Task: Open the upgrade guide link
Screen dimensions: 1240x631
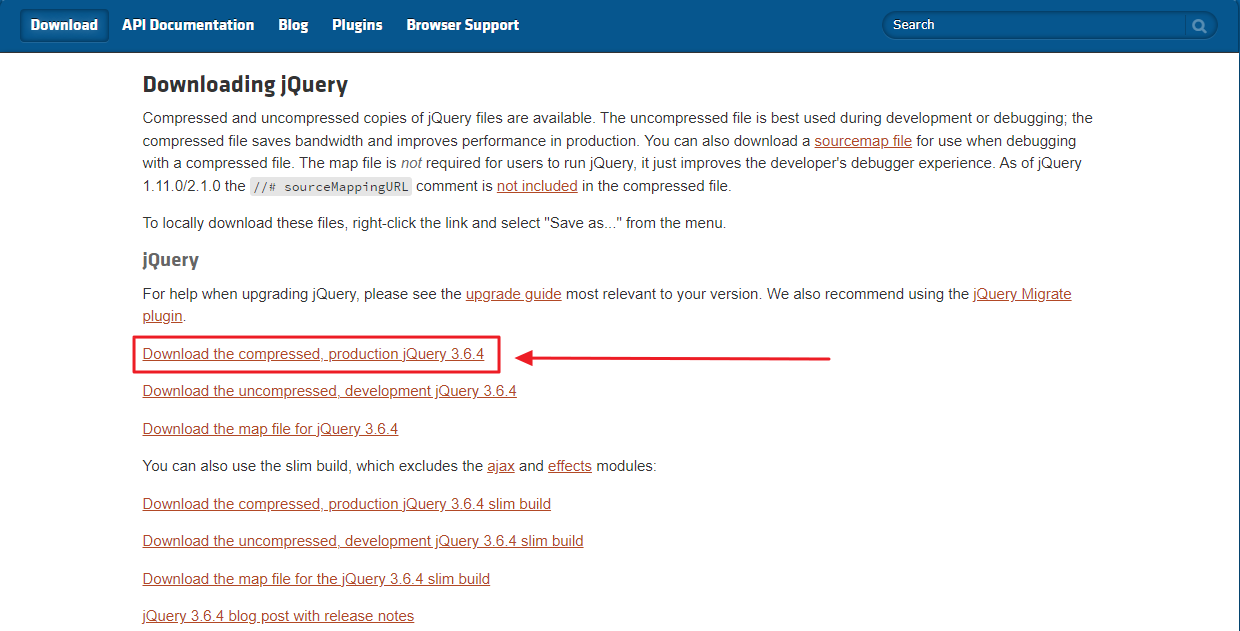Action: coord(514,294)
